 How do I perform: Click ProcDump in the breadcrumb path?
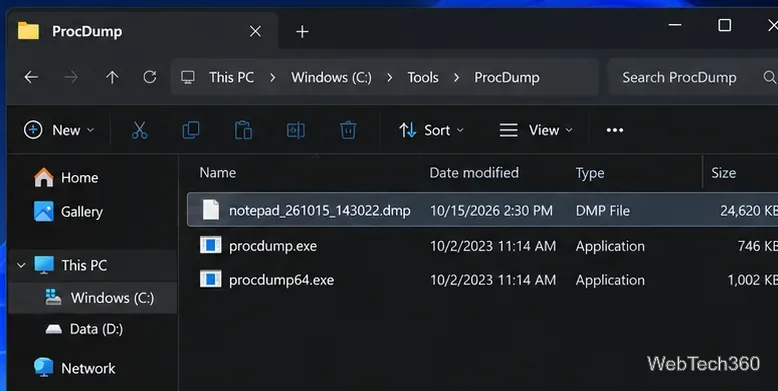[x=507, y=77]
